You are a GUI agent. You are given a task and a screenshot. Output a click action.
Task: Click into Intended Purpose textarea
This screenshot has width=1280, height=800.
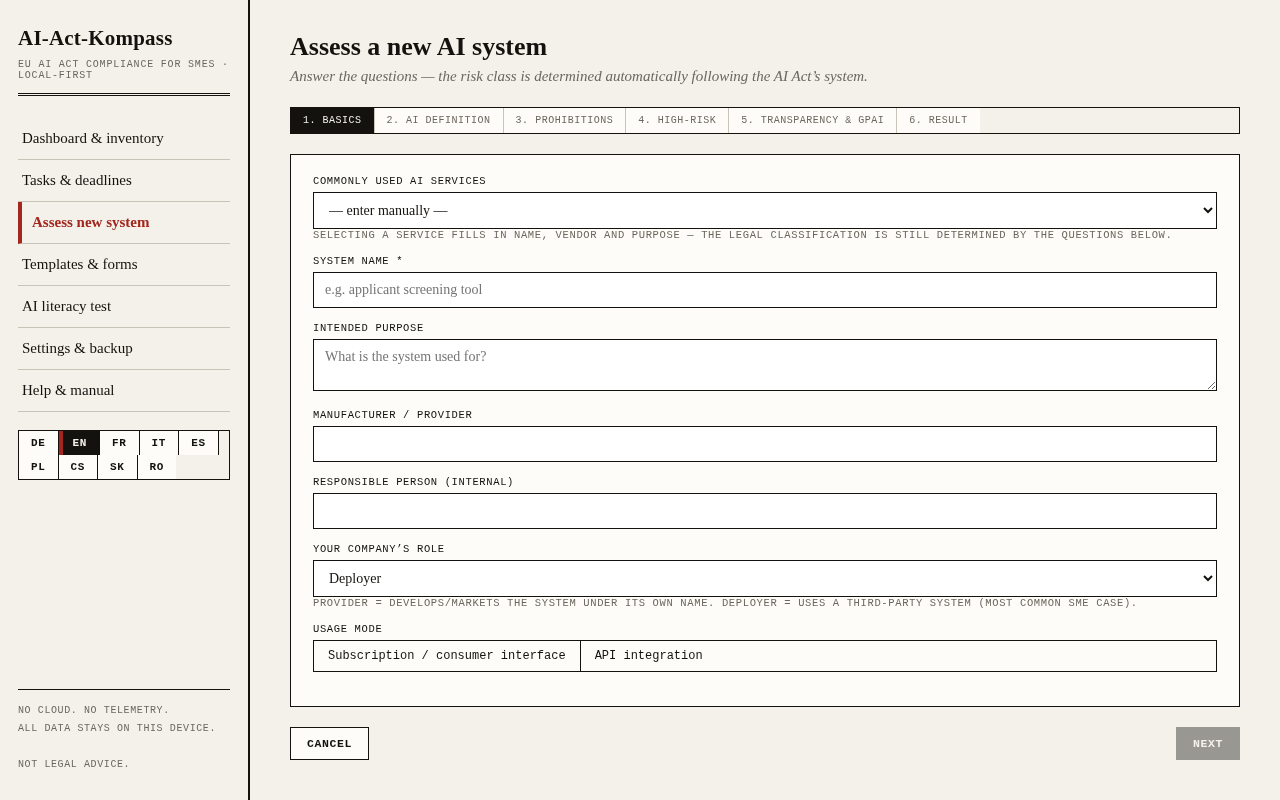[x=765, y=365]
